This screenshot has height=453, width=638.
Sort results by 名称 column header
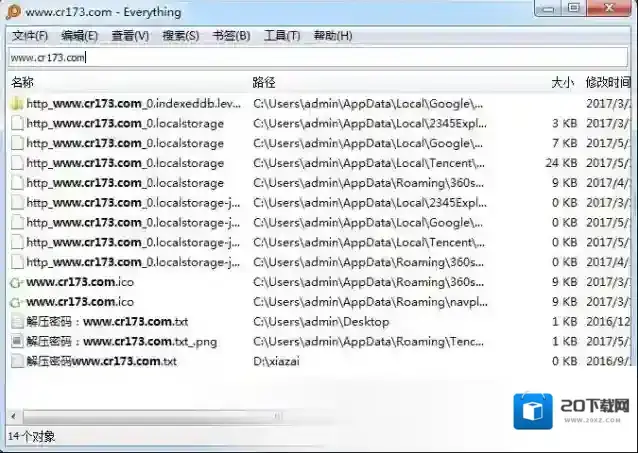(x=22, y=82)
